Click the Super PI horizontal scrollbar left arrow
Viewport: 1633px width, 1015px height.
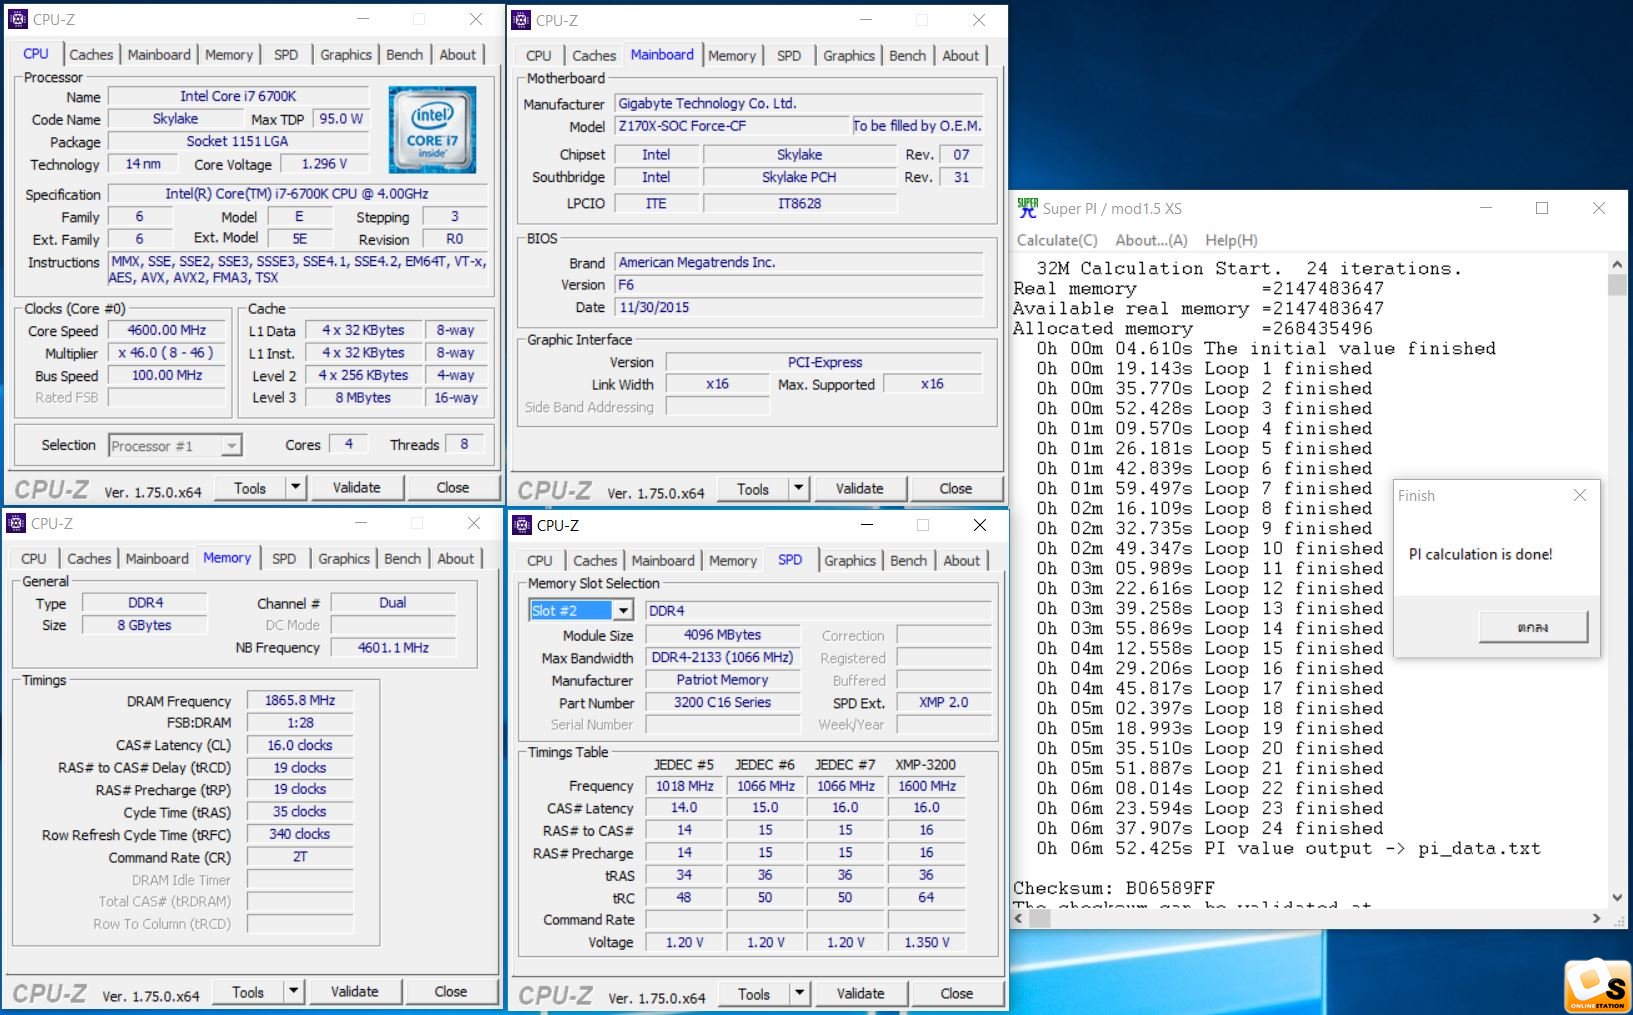(x=1020, y=917)
